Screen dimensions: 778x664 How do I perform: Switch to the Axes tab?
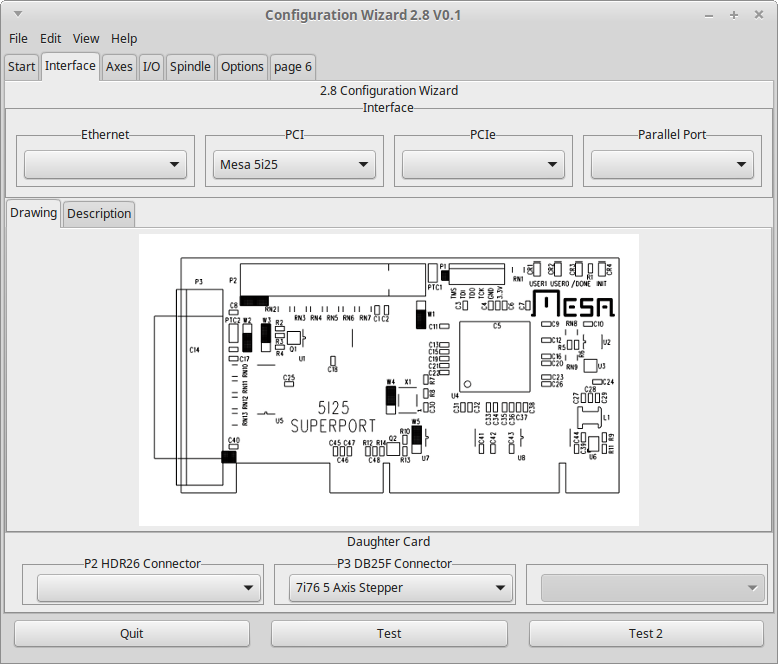pyautogui.click(x=119, y=66)
